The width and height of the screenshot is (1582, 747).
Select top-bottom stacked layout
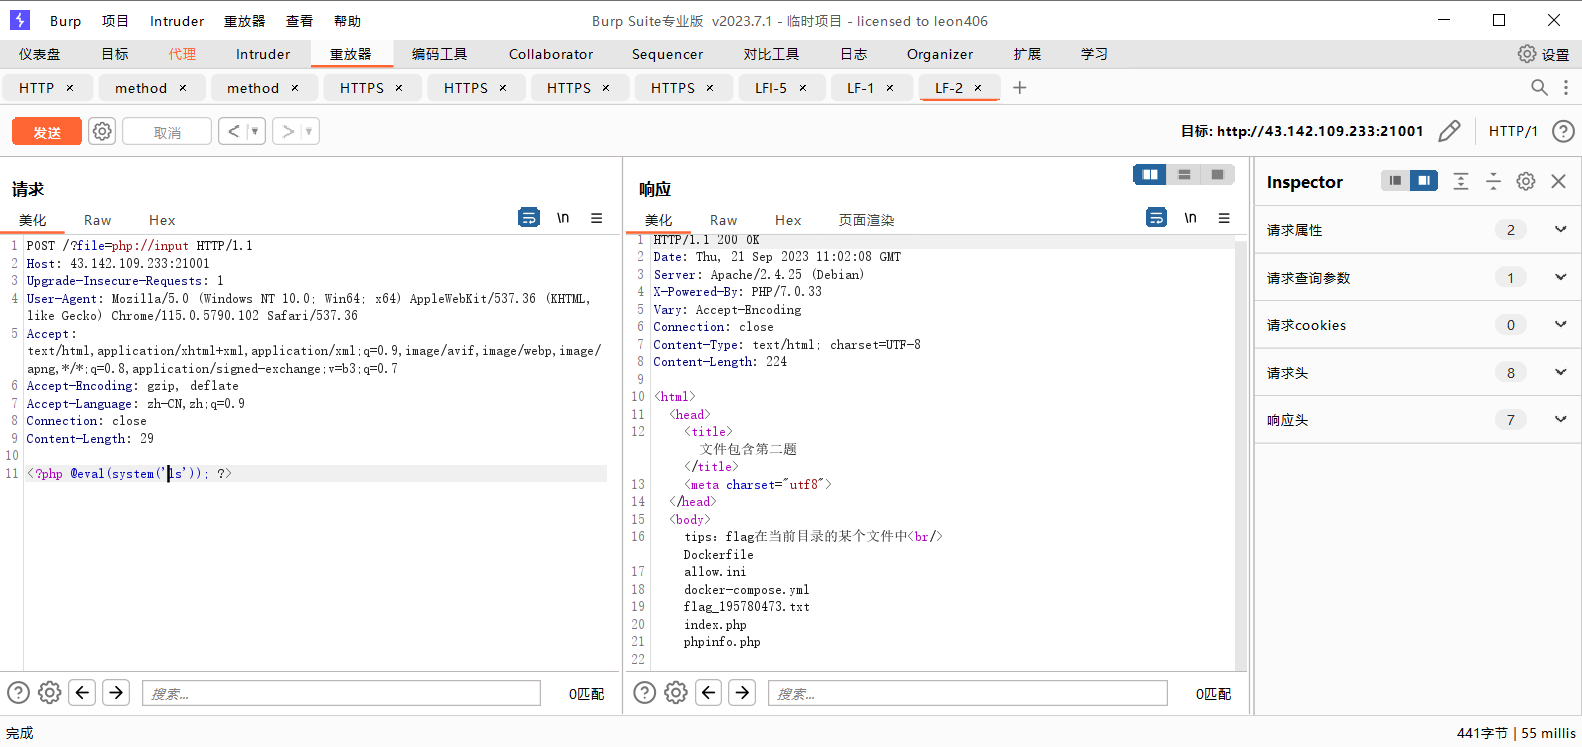1184,175
